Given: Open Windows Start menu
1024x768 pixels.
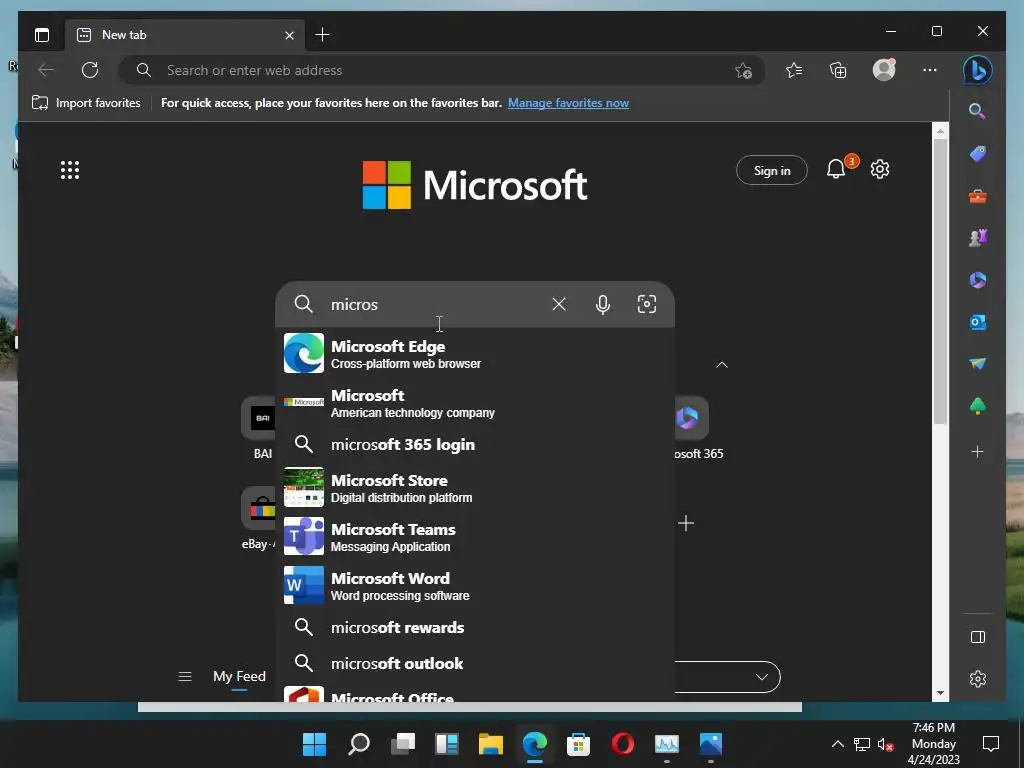Looking at the screenshot, I should point(314,744).
